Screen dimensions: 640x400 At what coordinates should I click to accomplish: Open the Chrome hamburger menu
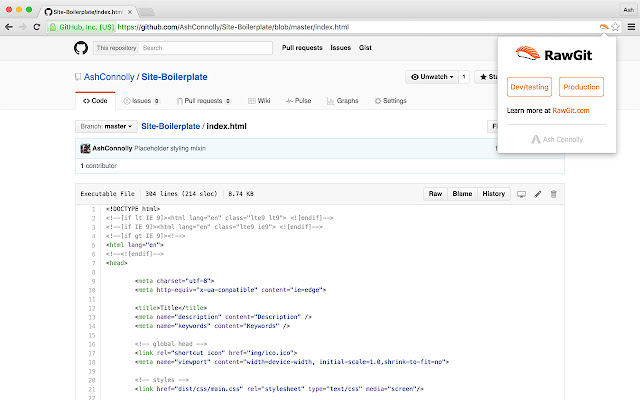click(631, 27)
